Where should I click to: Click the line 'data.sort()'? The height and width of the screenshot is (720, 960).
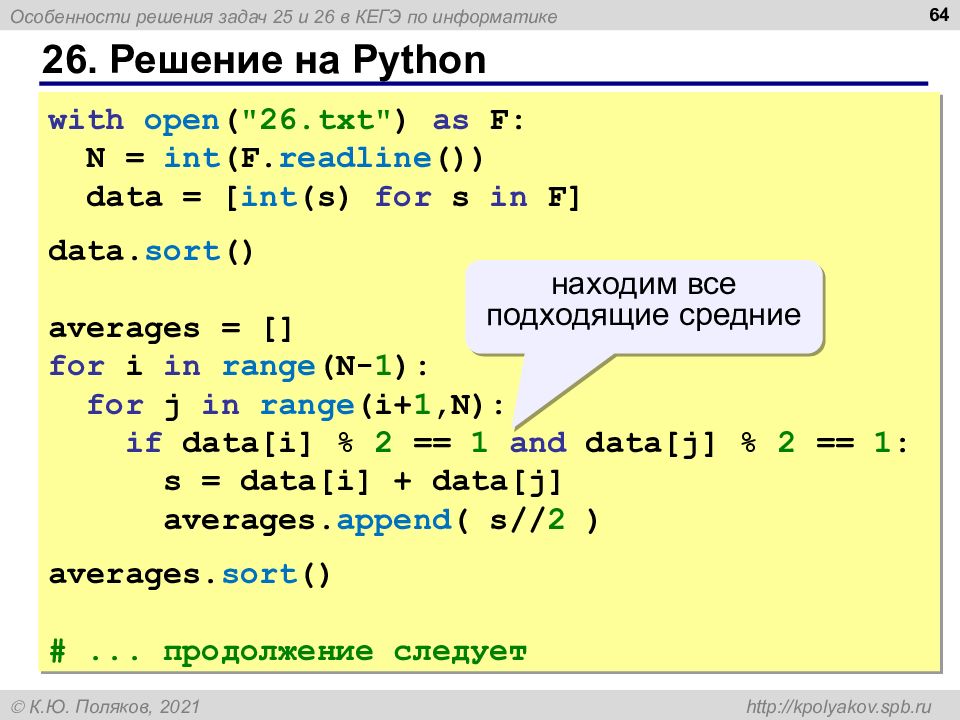pos(151,252)
